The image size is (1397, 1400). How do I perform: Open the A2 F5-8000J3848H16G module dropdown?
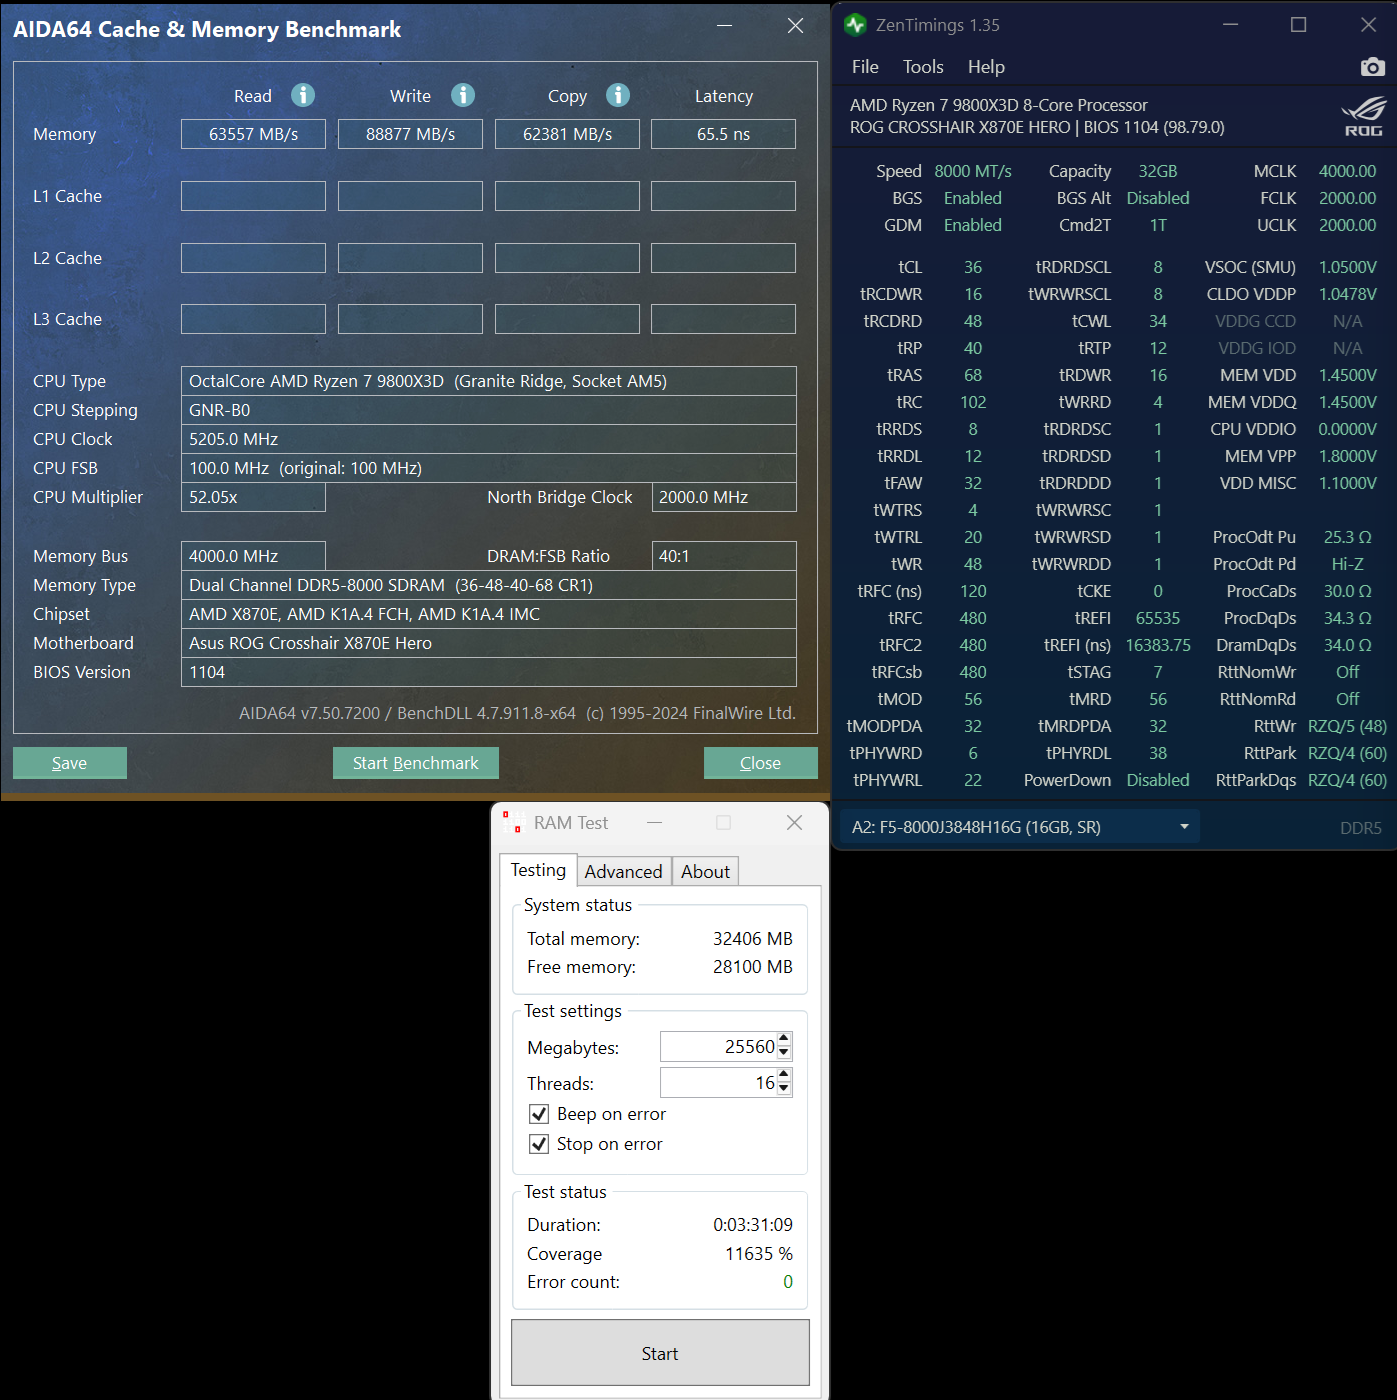(1019, 827)
